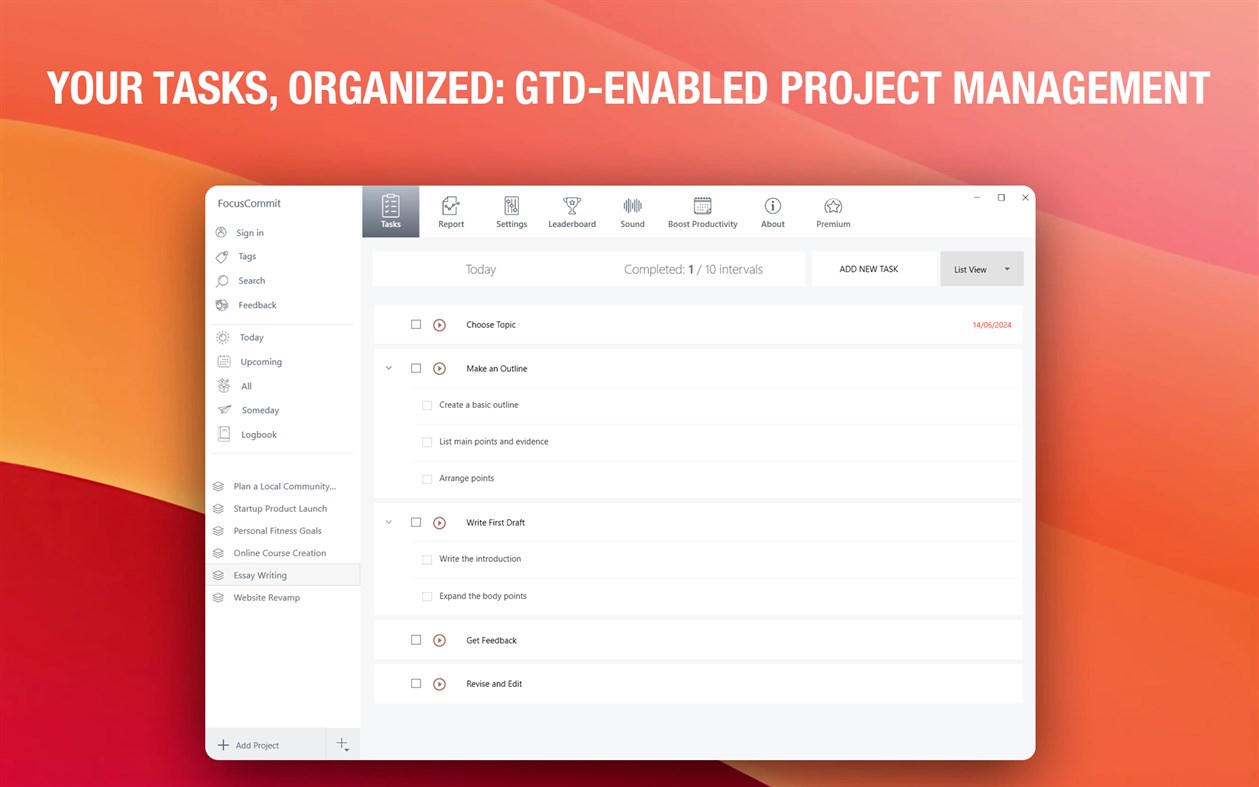Open the About section
Image resolution: width=1259 pixels, height=787 pixels.
click(772, 210)
